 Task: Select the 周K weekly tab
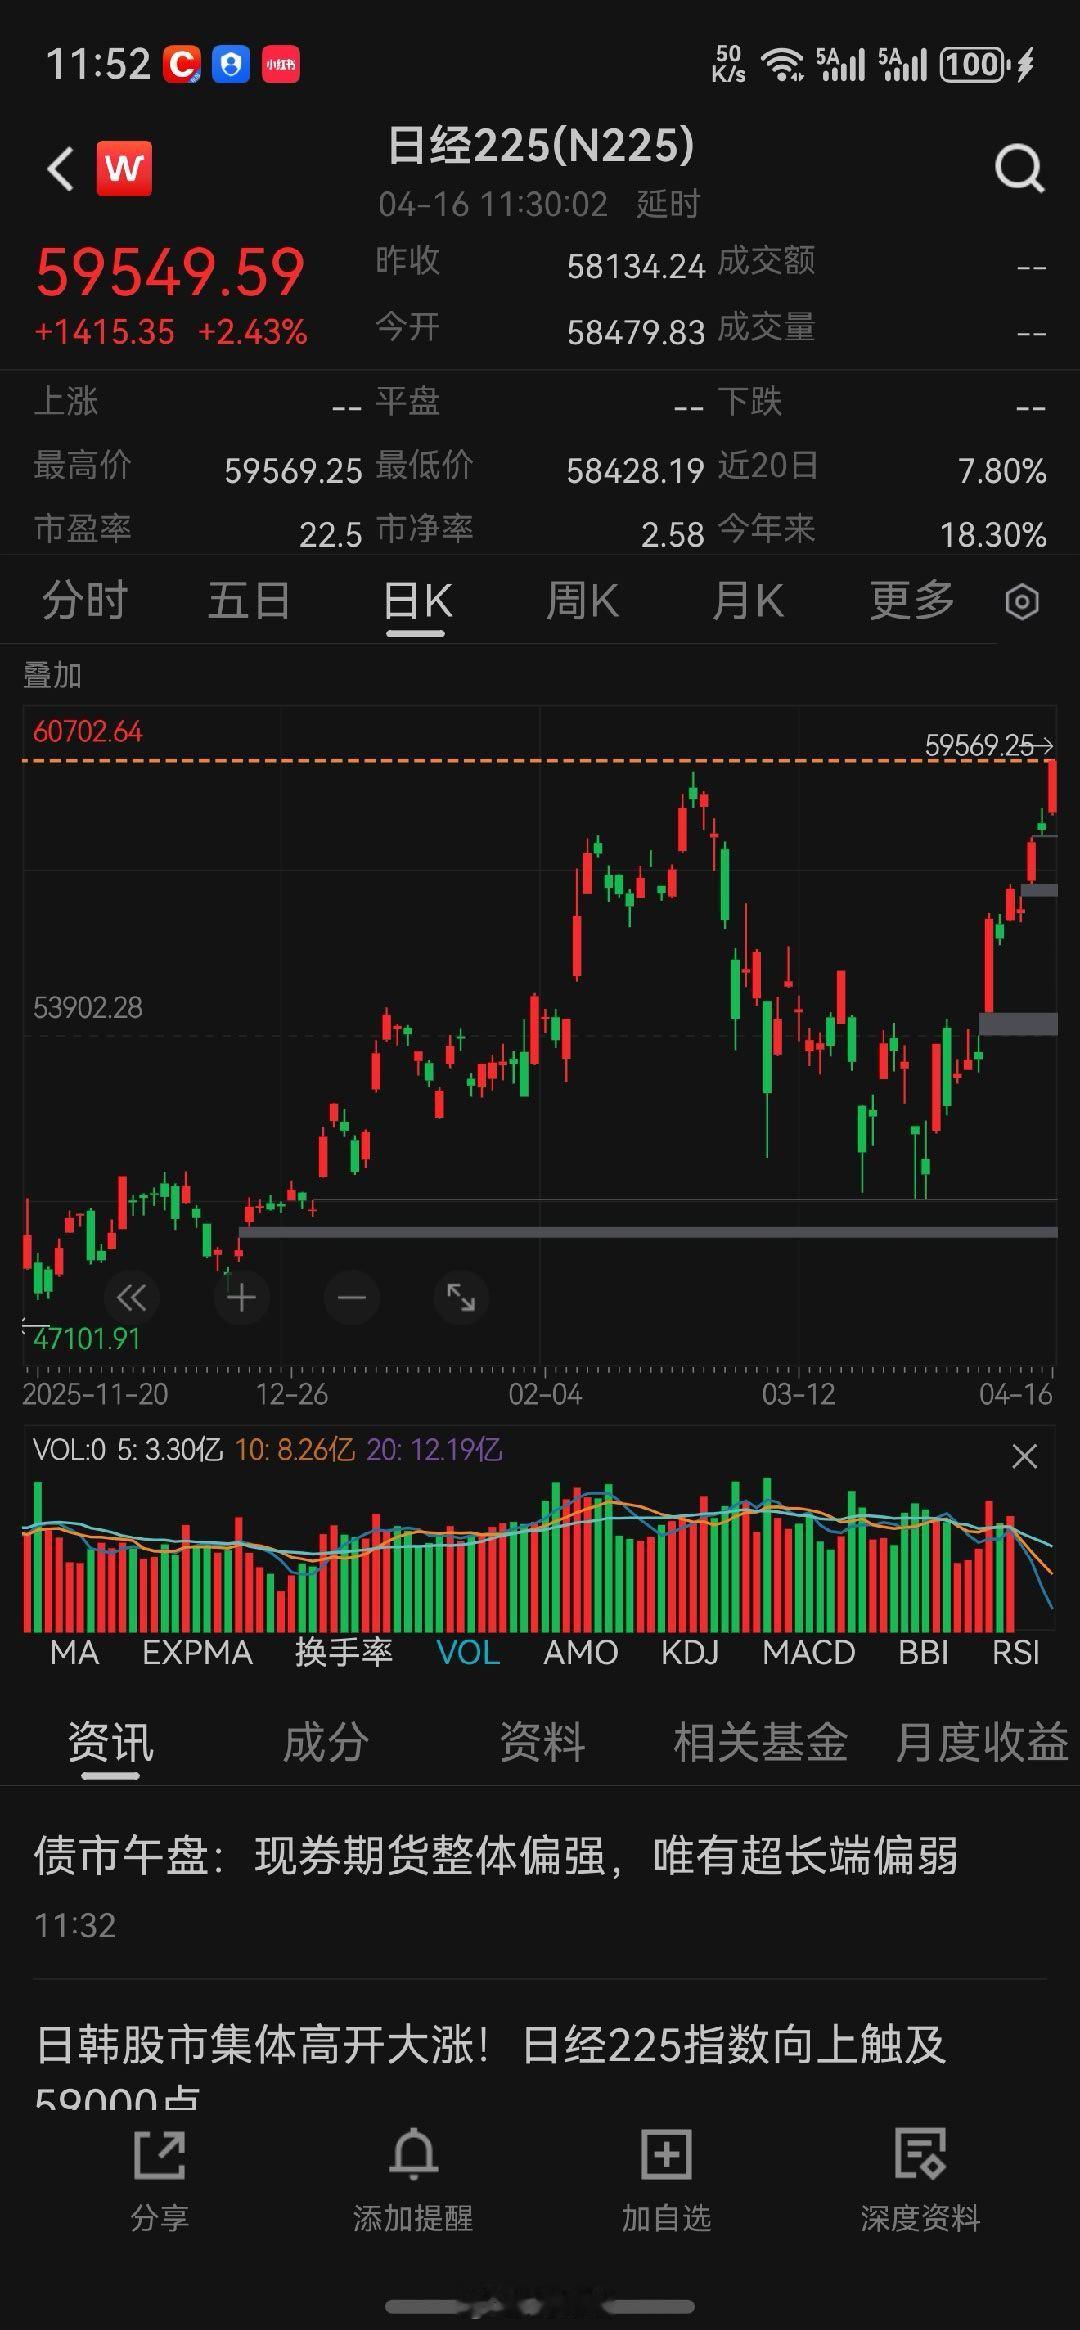point(582,601)
